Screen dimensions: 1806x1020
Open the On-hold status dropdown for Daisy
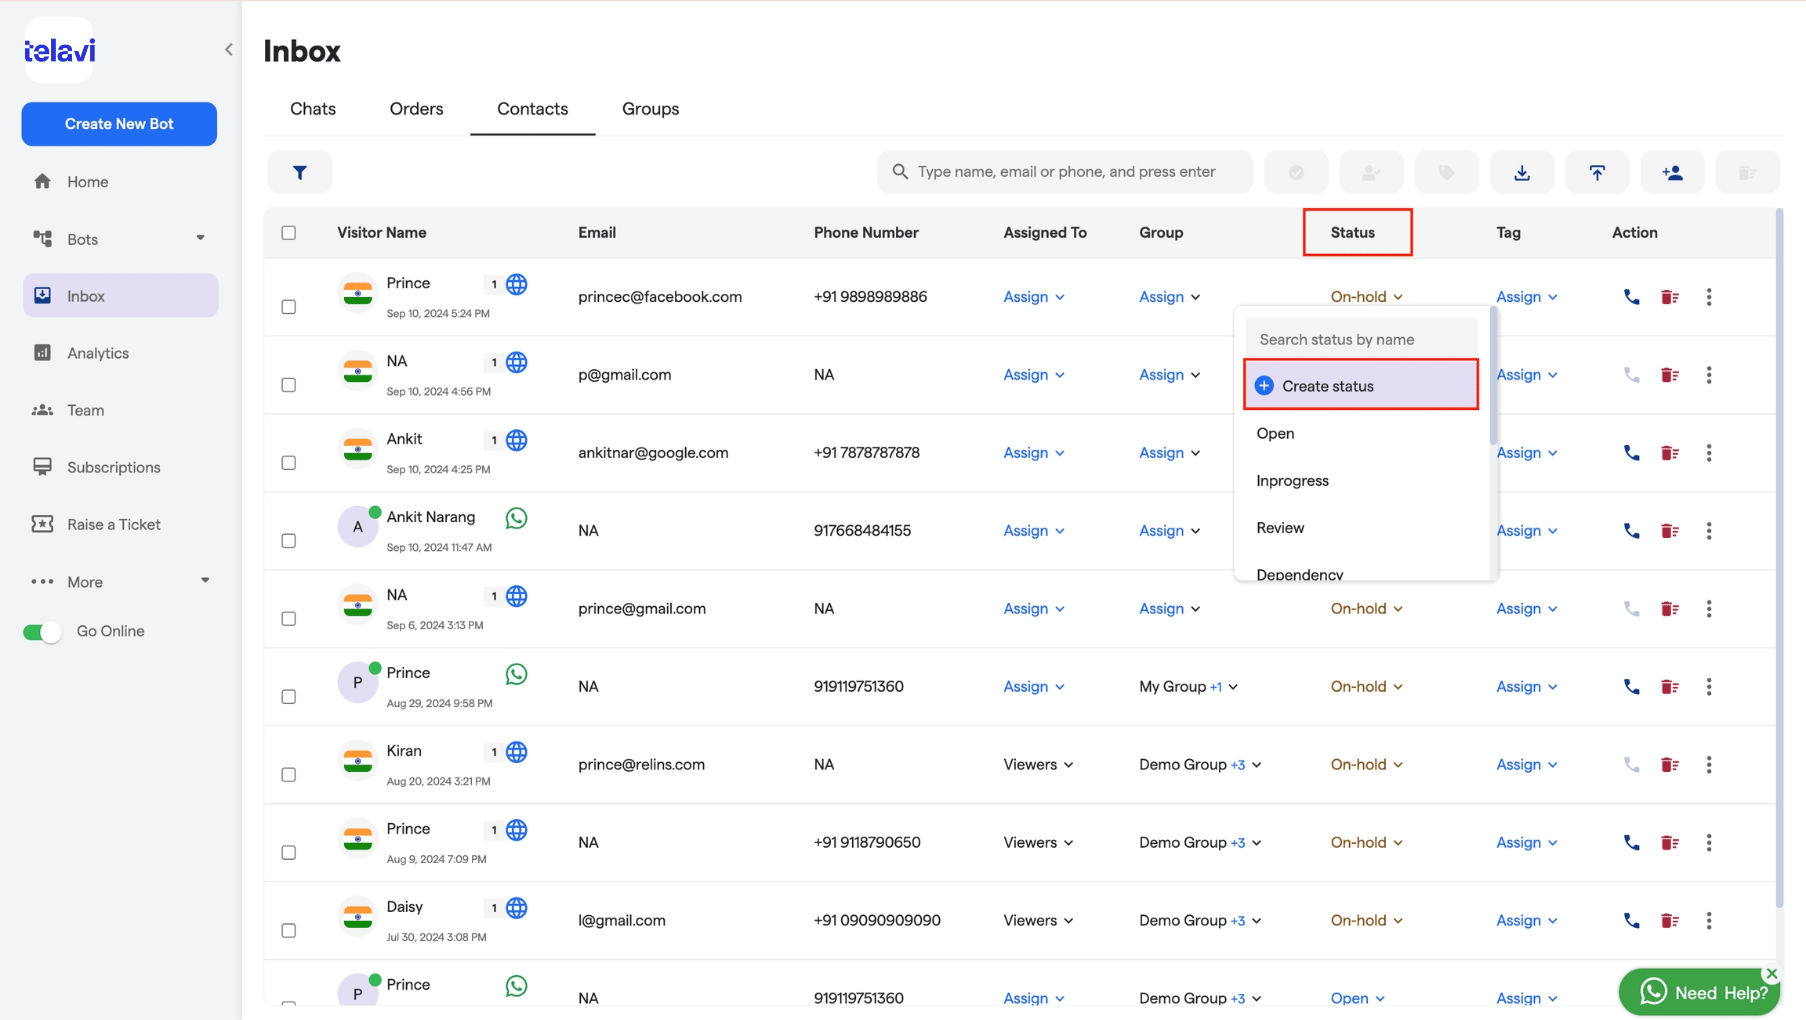pos(1366,921)
